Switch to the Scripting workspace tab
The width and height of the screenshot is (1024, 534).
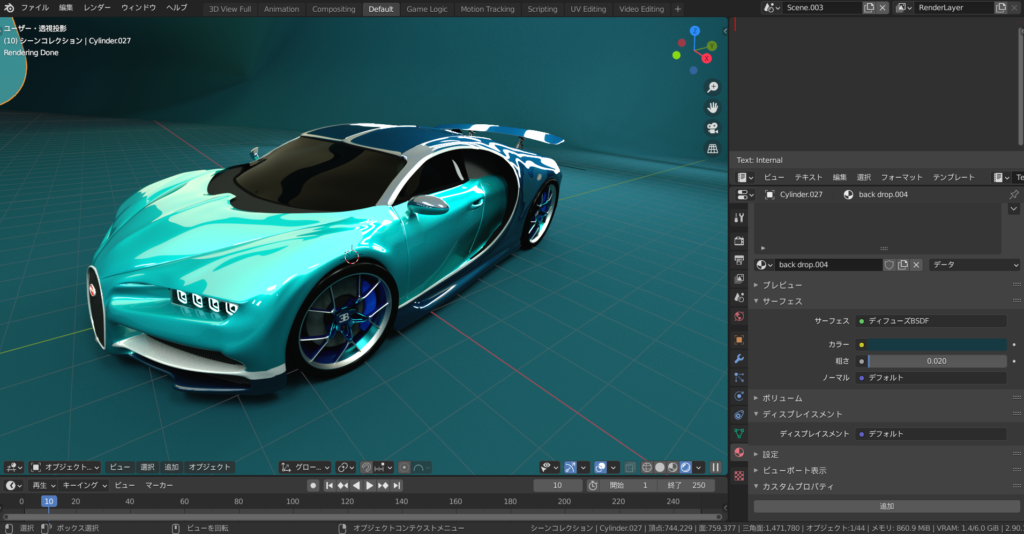point(542,9)
